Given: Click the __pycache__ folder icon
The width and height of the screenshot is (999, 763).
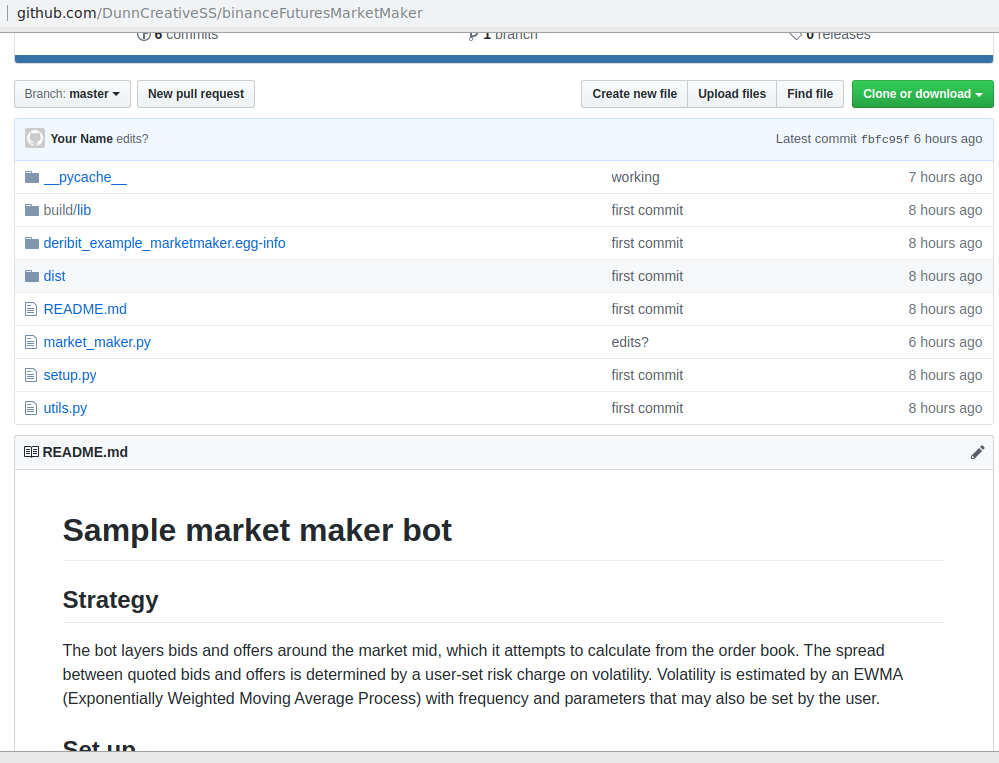Looking at the screenshot, I should (x=32, y=177).
